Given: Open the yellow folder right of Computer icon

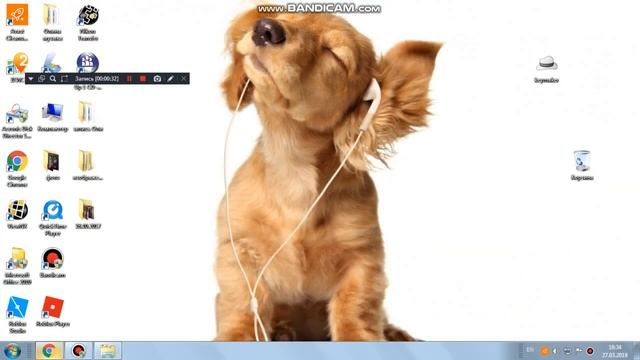Looking at the screenshot, I should point(88,117).
